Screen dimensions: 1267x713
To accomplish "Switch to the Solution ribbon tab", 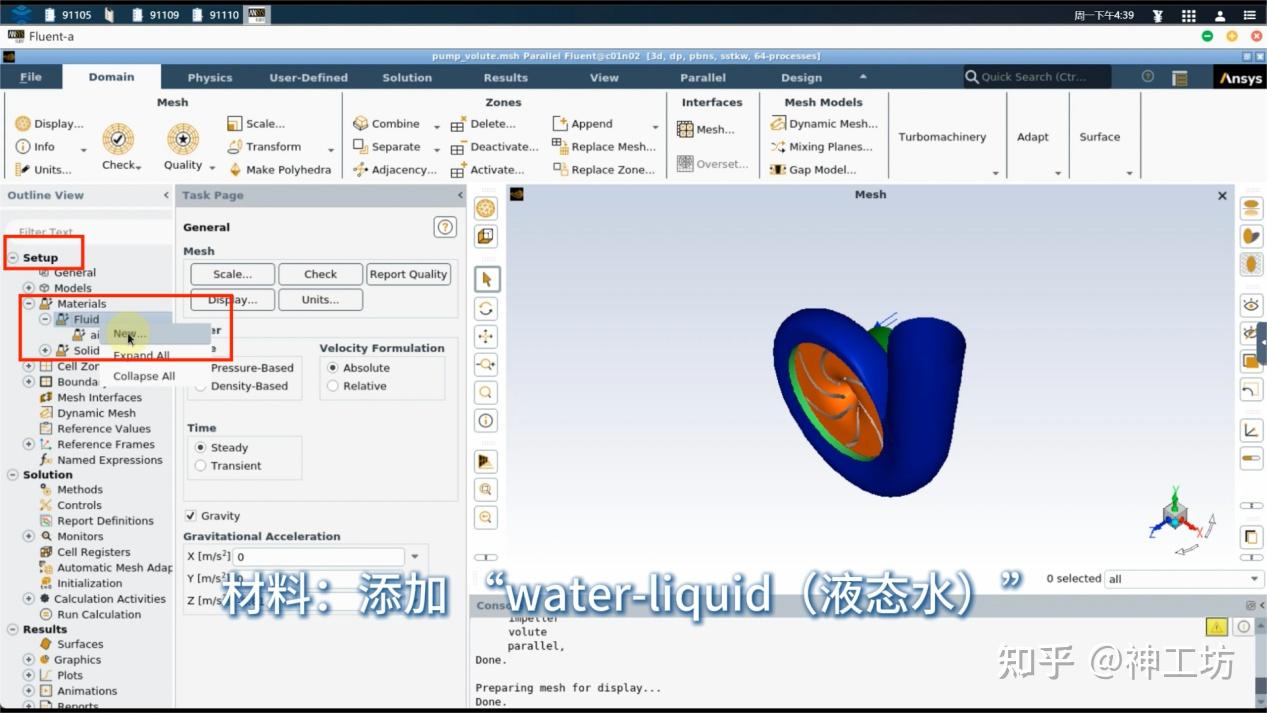I will 407,77.
